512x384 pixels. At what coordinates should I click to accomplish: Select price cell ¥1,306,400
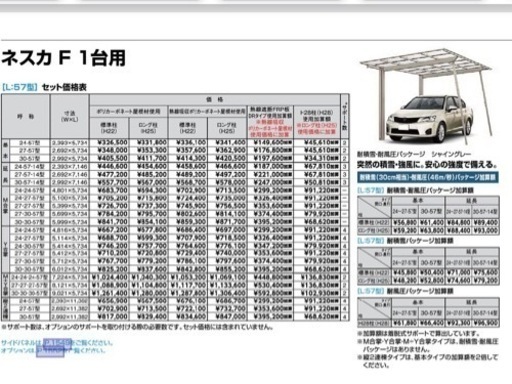[228, 293]
